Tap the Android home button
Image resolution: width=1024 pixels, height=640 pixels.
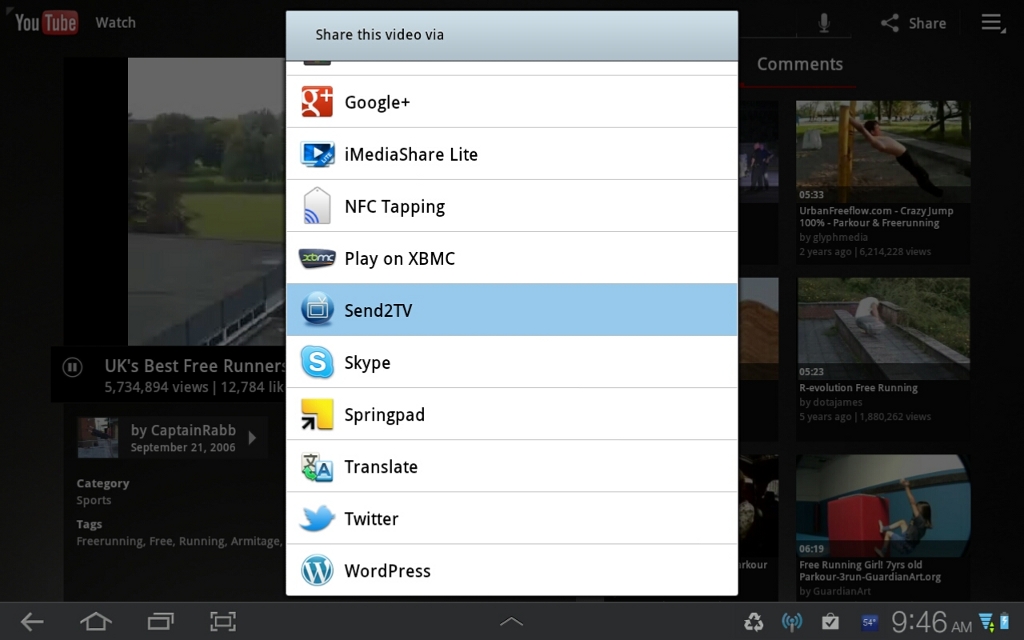pos(96,622)
